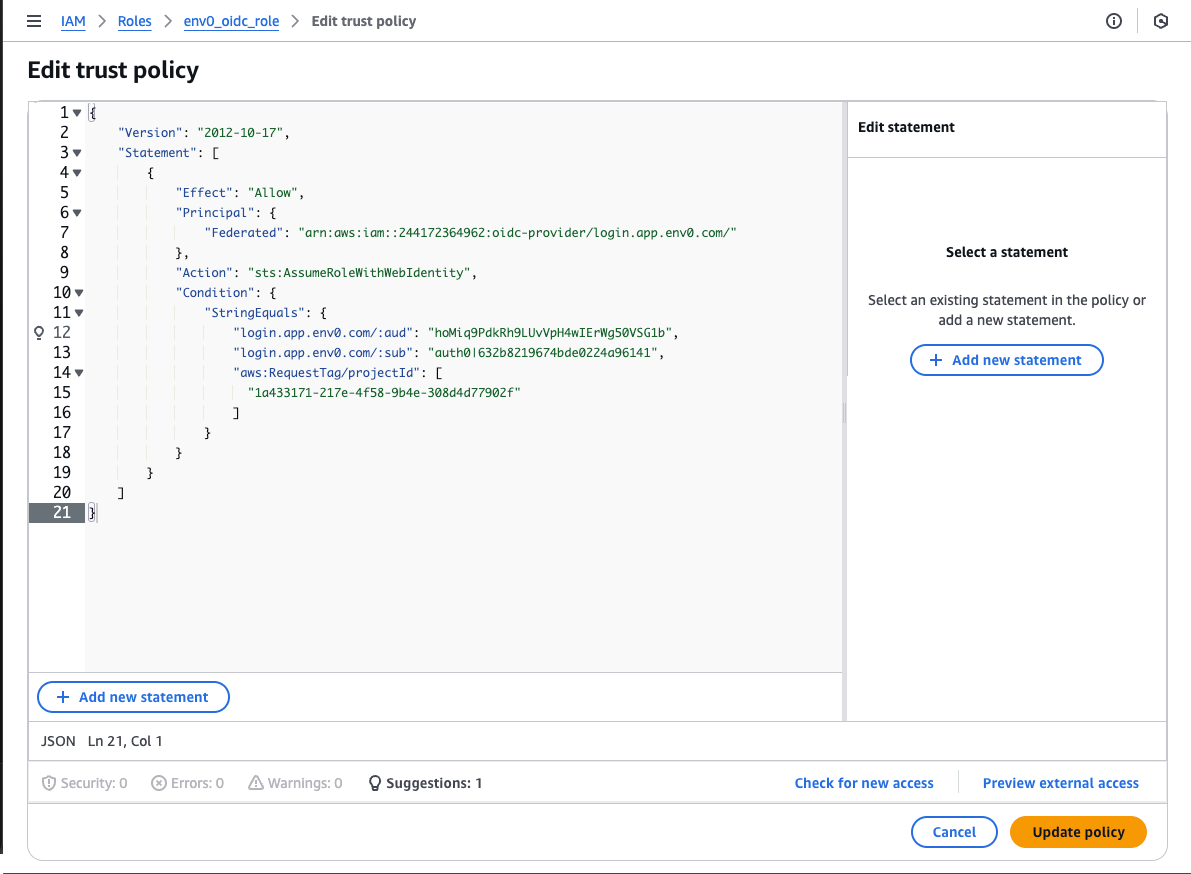Image resolution: width=1191 pixels, height=874 pixels.
Task: Click the lightbulb suggestion icon on line 12
Action: pyautogui.click(x=39, y=333)
